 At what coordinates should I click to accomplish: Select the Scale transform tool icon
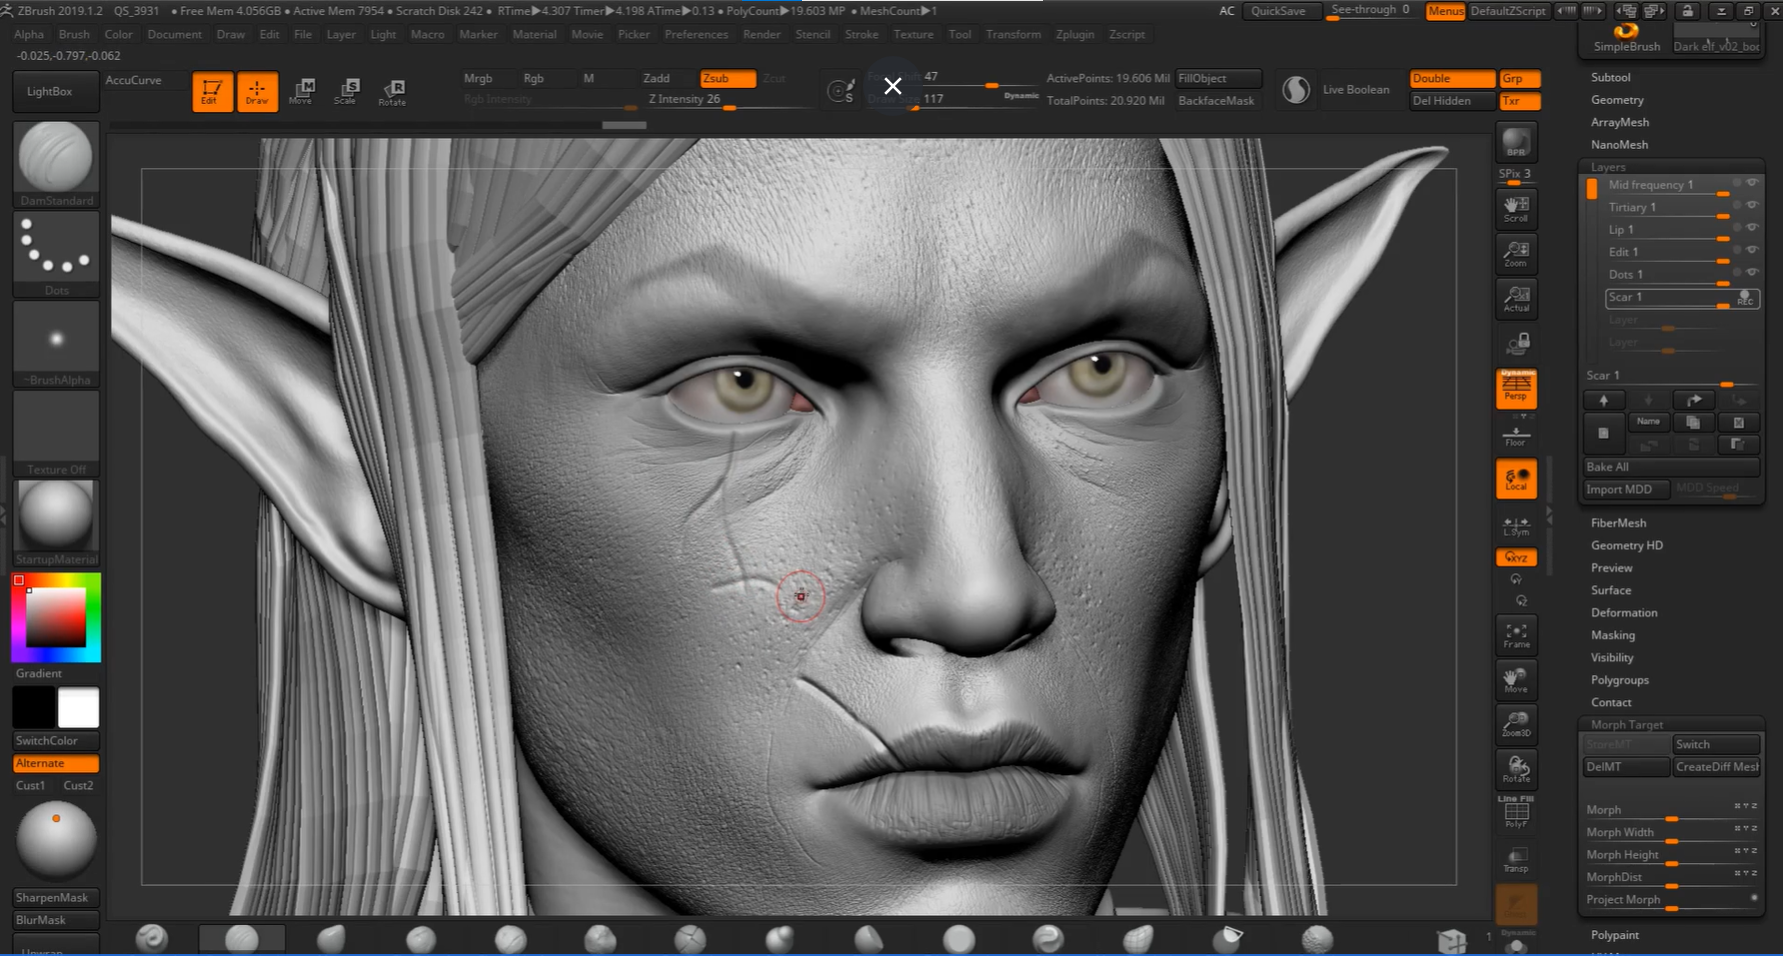[x=346, y=91]
